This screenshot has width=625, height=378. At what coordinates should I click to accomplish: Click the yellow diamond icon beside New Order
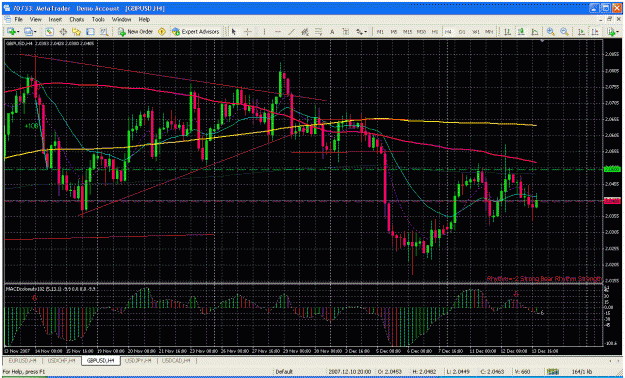(x=162, y=32)
